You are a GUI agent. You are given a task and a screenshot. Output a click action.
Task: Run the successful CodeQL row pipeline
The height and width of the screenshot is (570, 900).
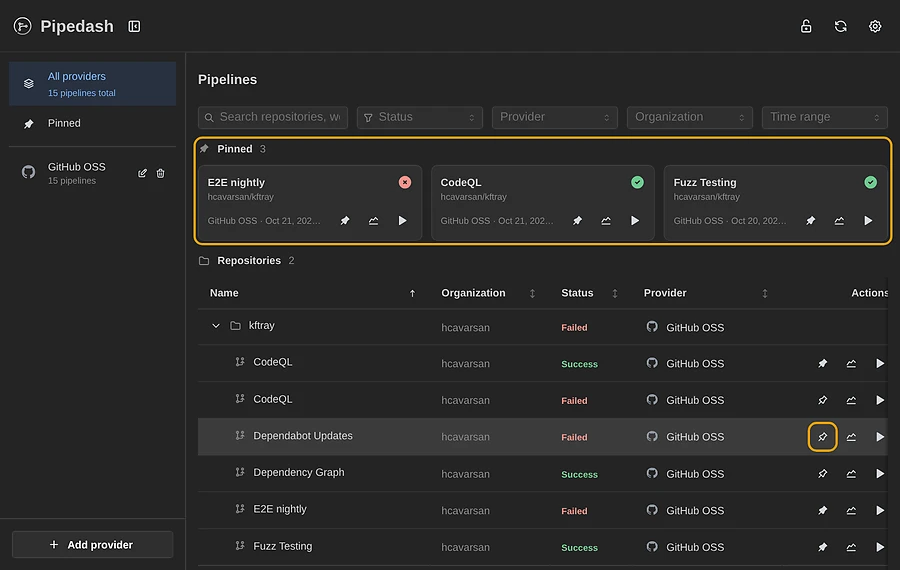click(x=879, y=363)
